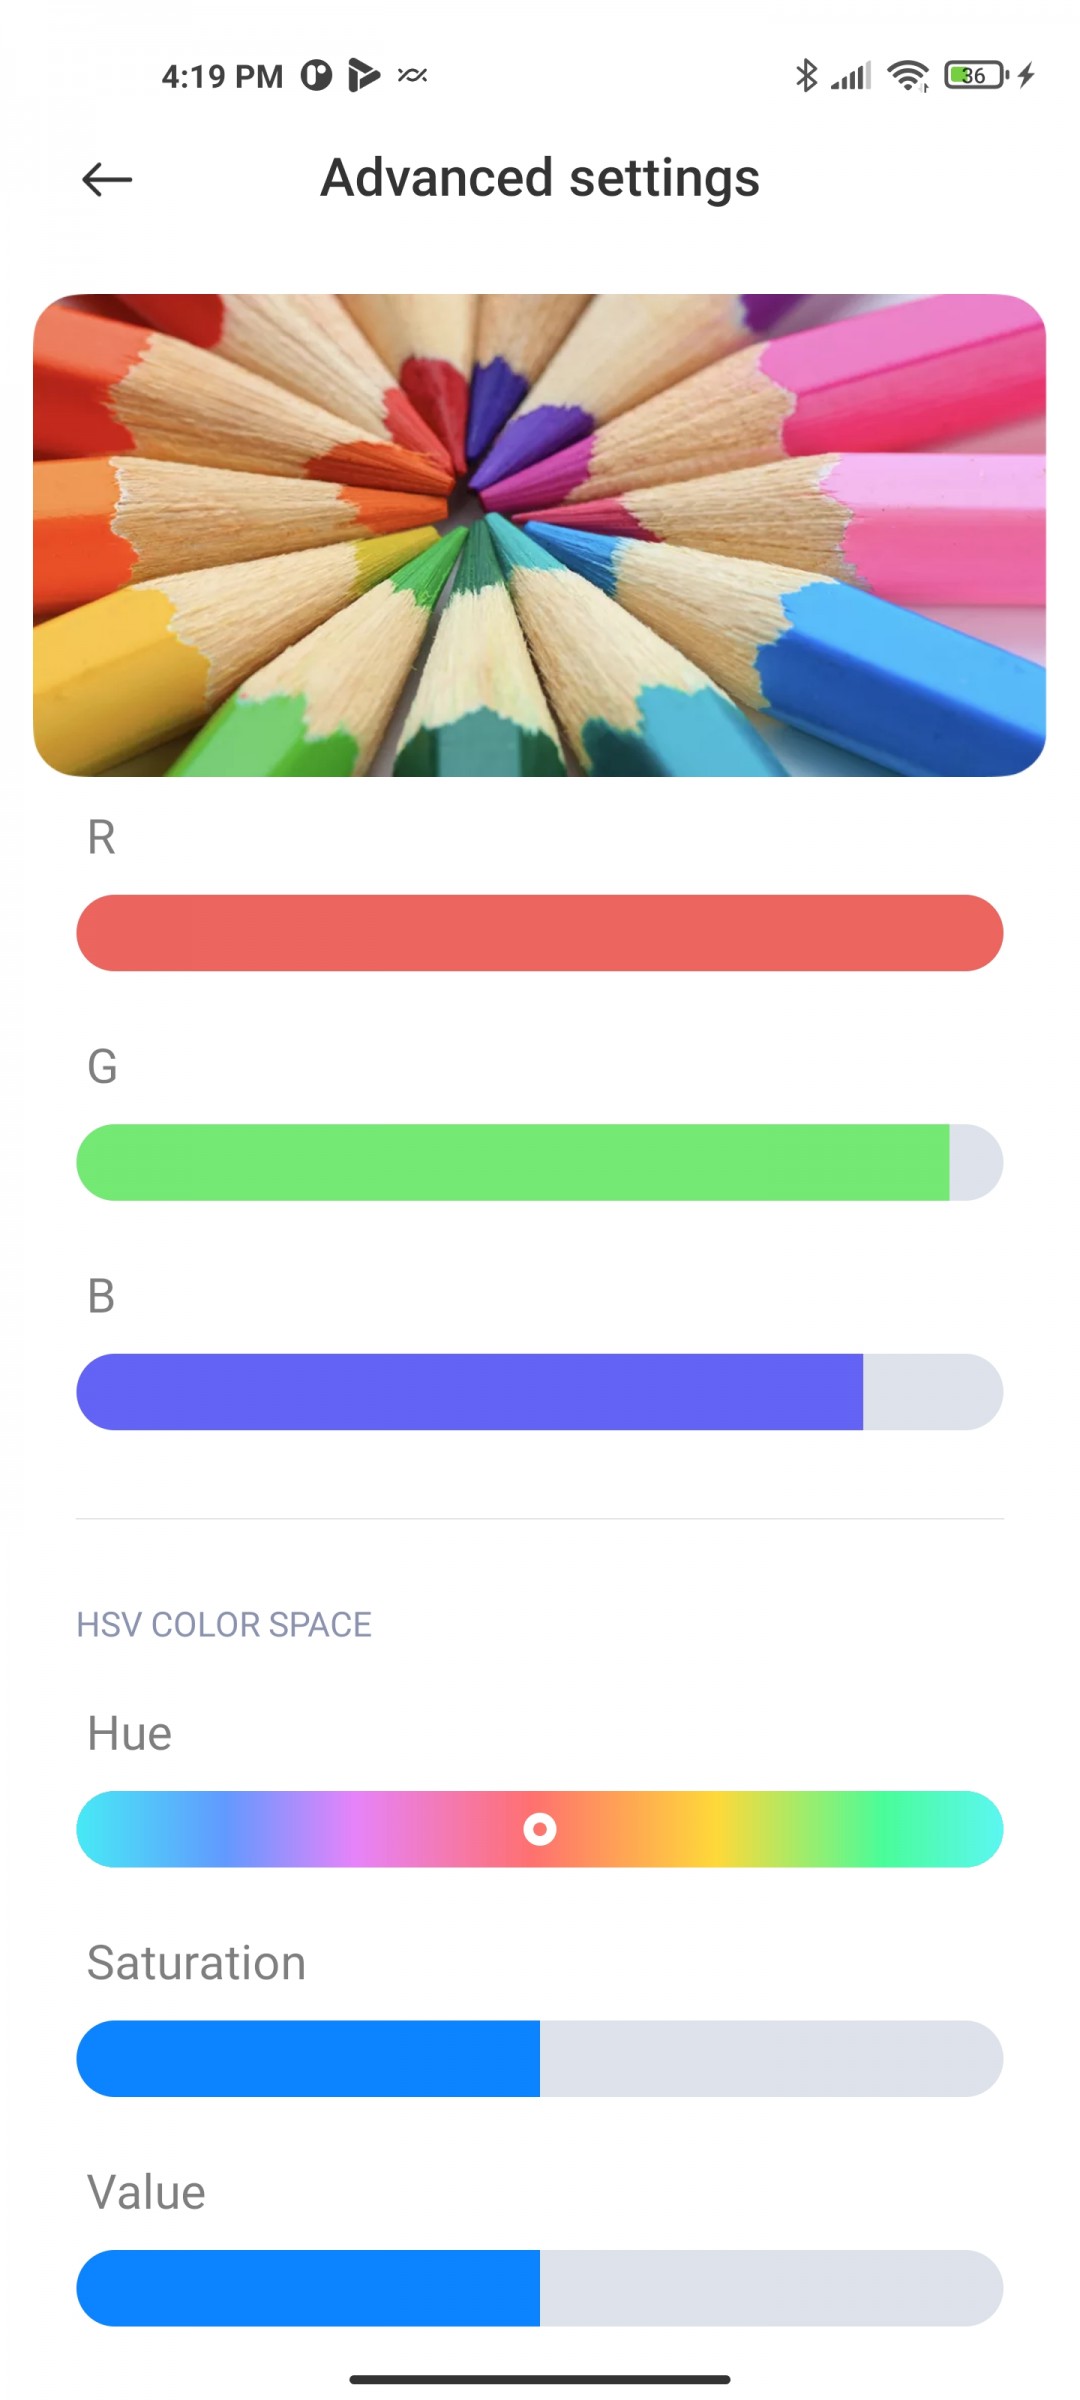This screenshot has width=1080, height=2400.
Task: Tap the circular notification icon beside the clock
Action: [316, 76]
